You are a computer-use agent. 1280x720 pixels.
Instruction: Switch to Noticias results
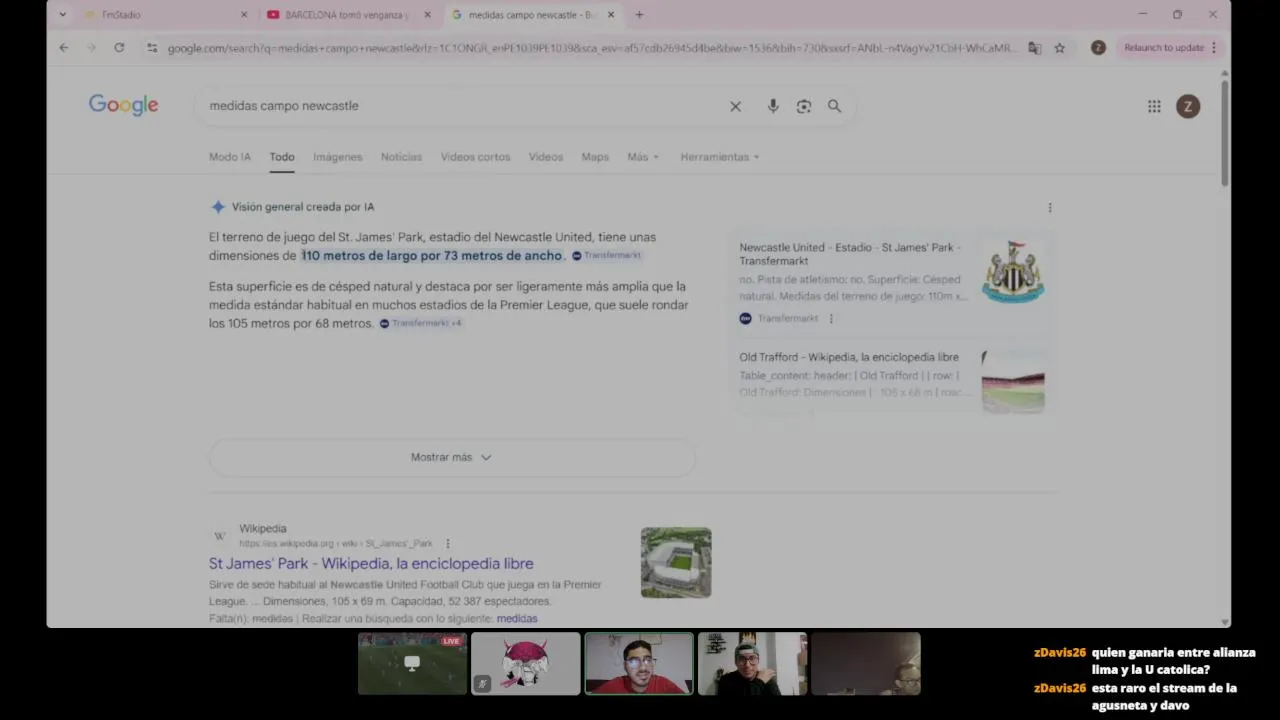coord(401,157)
